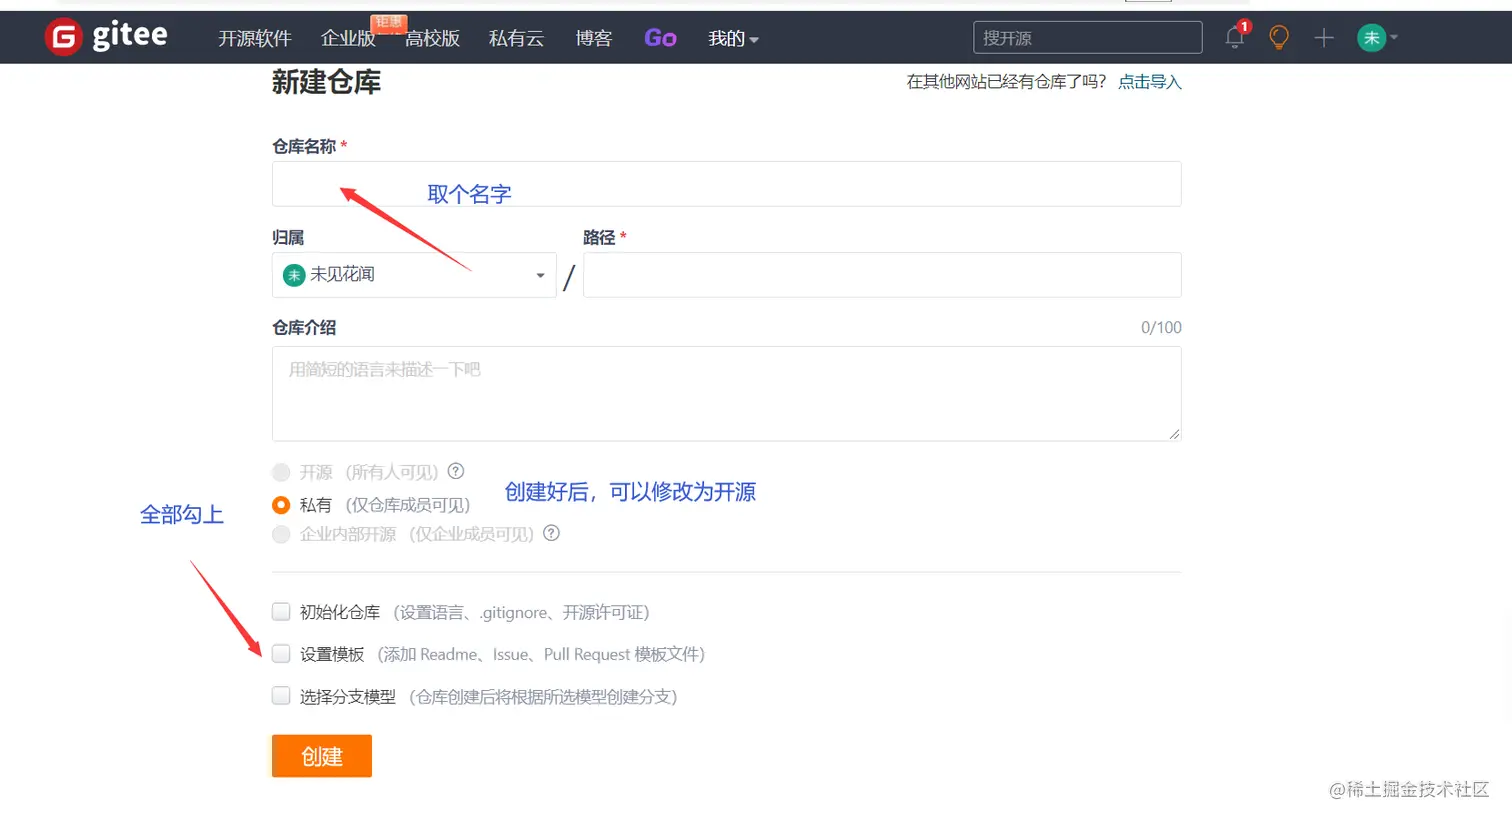Viewport: 1512px width, 822px height.
Task: Click the 仓库介绍 label
Action: (304, 327)
